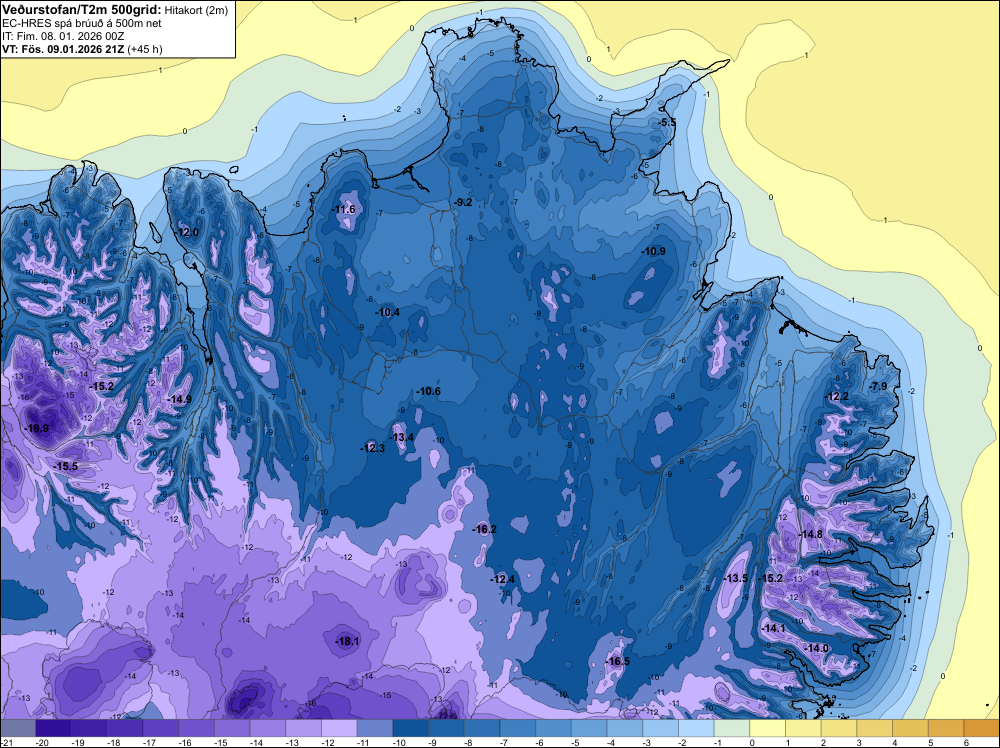Click the bold -19.9 temperature value
The image size is (1000, 748).
tap(37, 428)
